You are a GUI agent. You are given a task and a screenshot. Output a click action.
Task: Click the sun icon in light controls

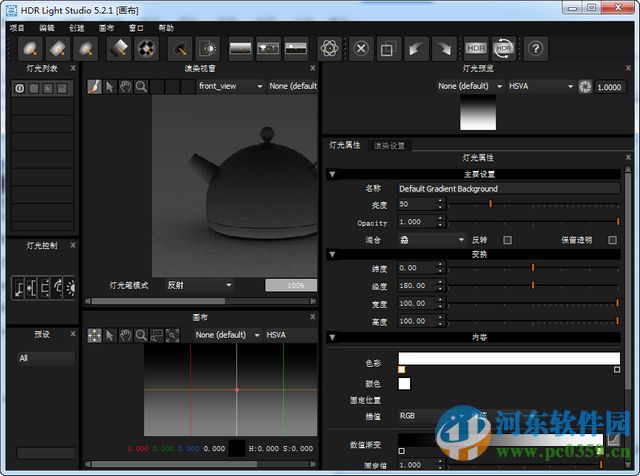(71, 287)
